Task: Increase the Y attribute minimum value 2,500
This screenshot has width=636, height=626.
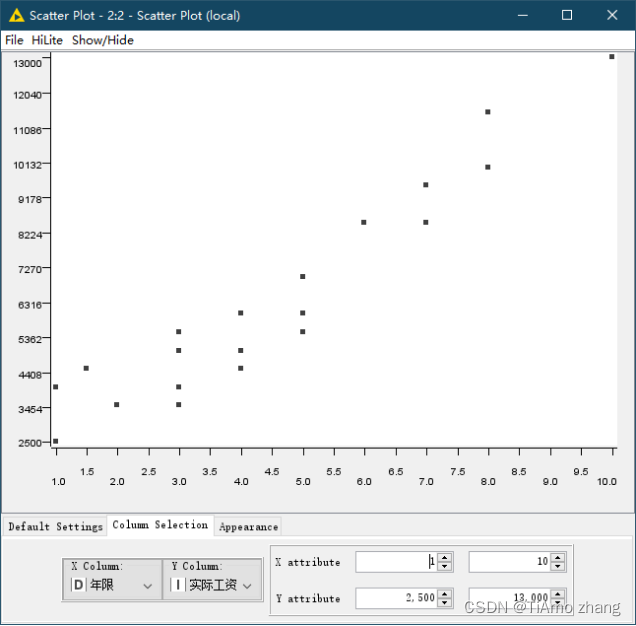Action: tap(445, 594)
